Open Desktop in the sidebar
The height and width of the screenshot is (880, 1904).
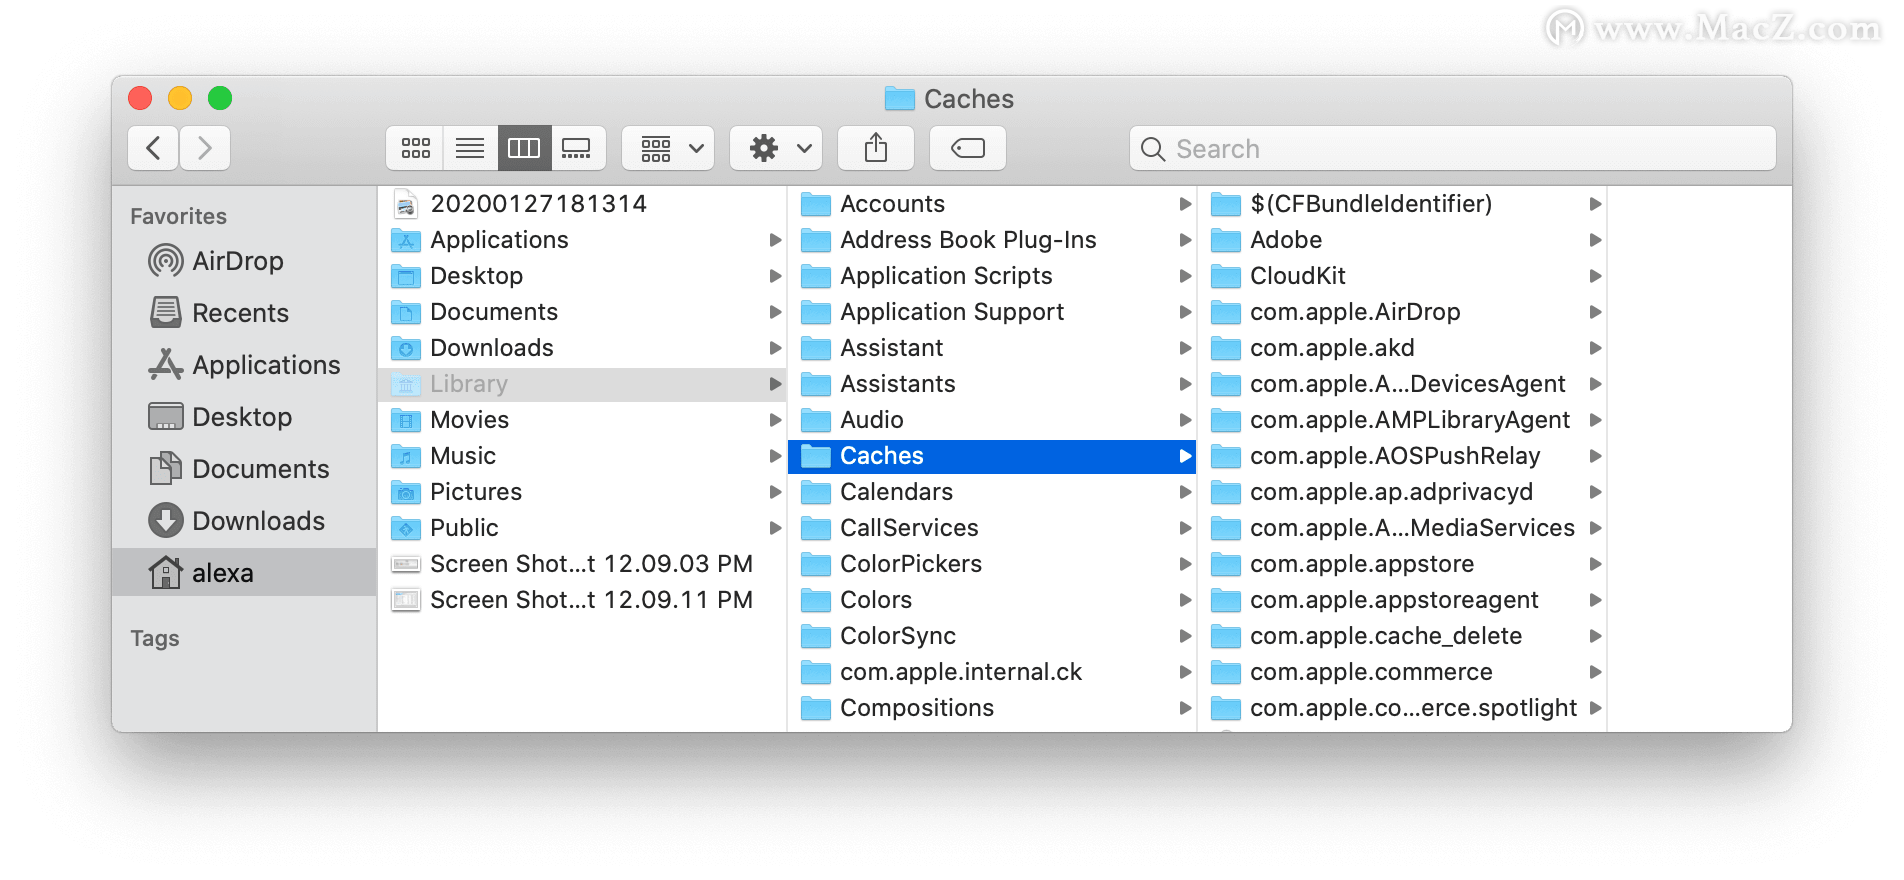tap(244, 417)
